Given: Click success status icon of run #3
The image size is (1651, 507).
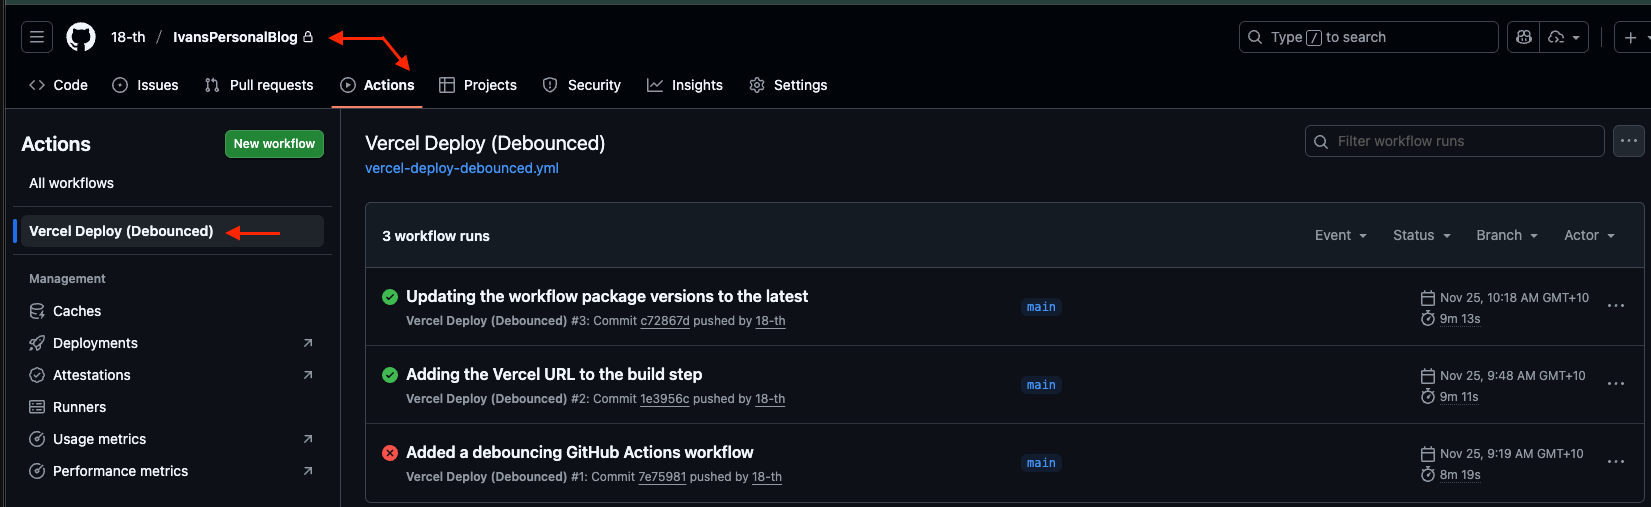Looking at the screenshot, I should coord(390,297).
